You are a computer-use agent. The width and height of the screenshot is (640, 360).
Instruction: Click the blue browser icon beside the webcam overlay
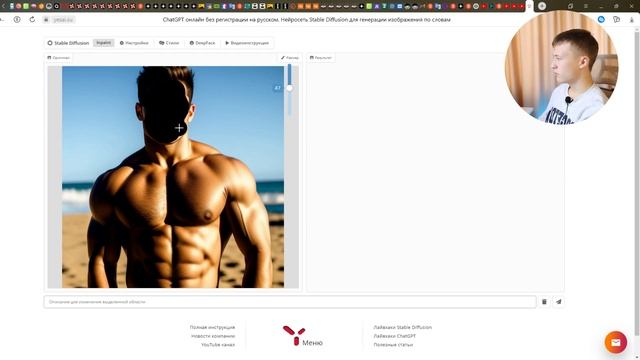pos(601,20)
